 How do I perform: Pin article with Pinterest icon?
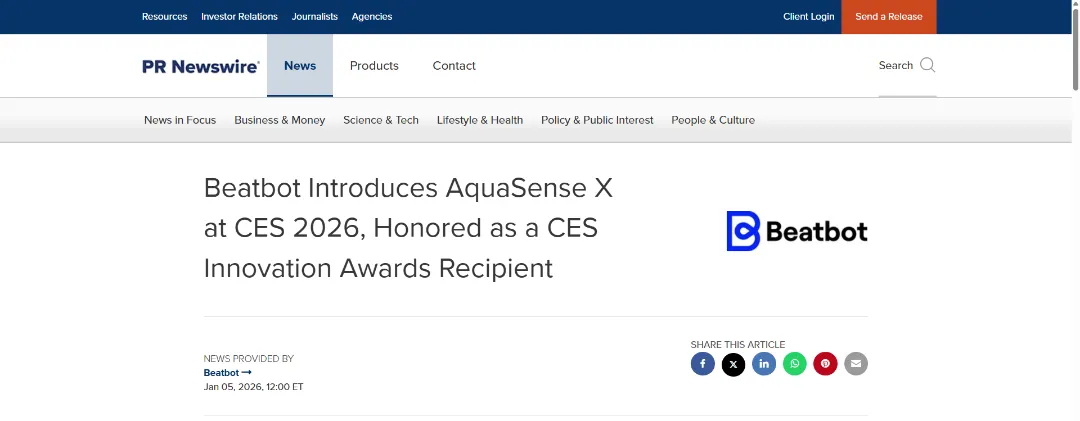pos(825,364)
